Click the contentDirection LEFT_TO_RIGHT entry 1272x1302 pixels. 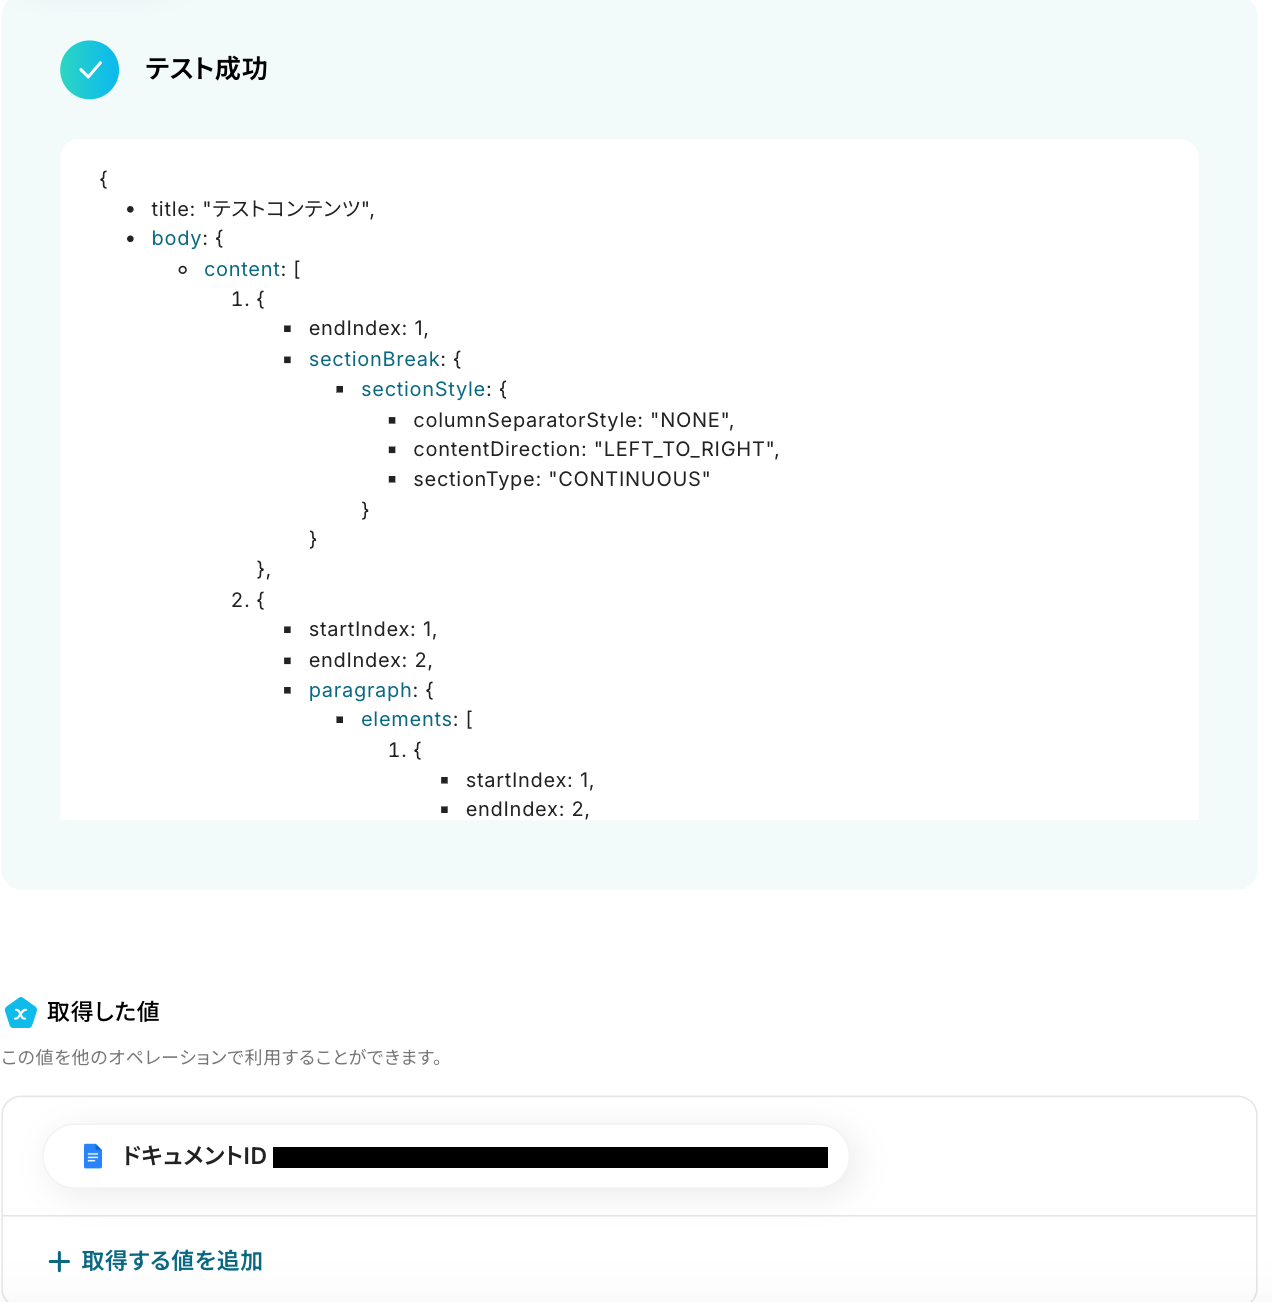(x=596, y=449)
